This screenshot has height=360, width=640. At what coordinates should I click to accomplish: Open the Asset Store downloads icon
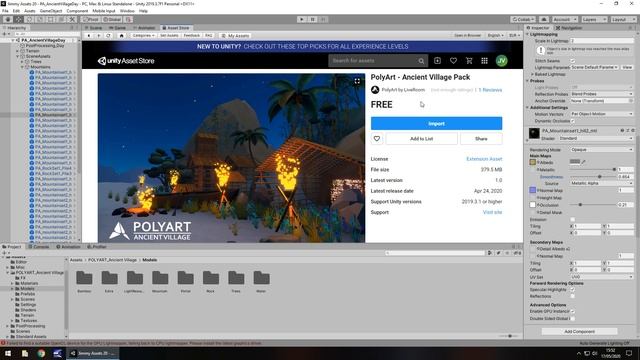[x=437, y=60]
